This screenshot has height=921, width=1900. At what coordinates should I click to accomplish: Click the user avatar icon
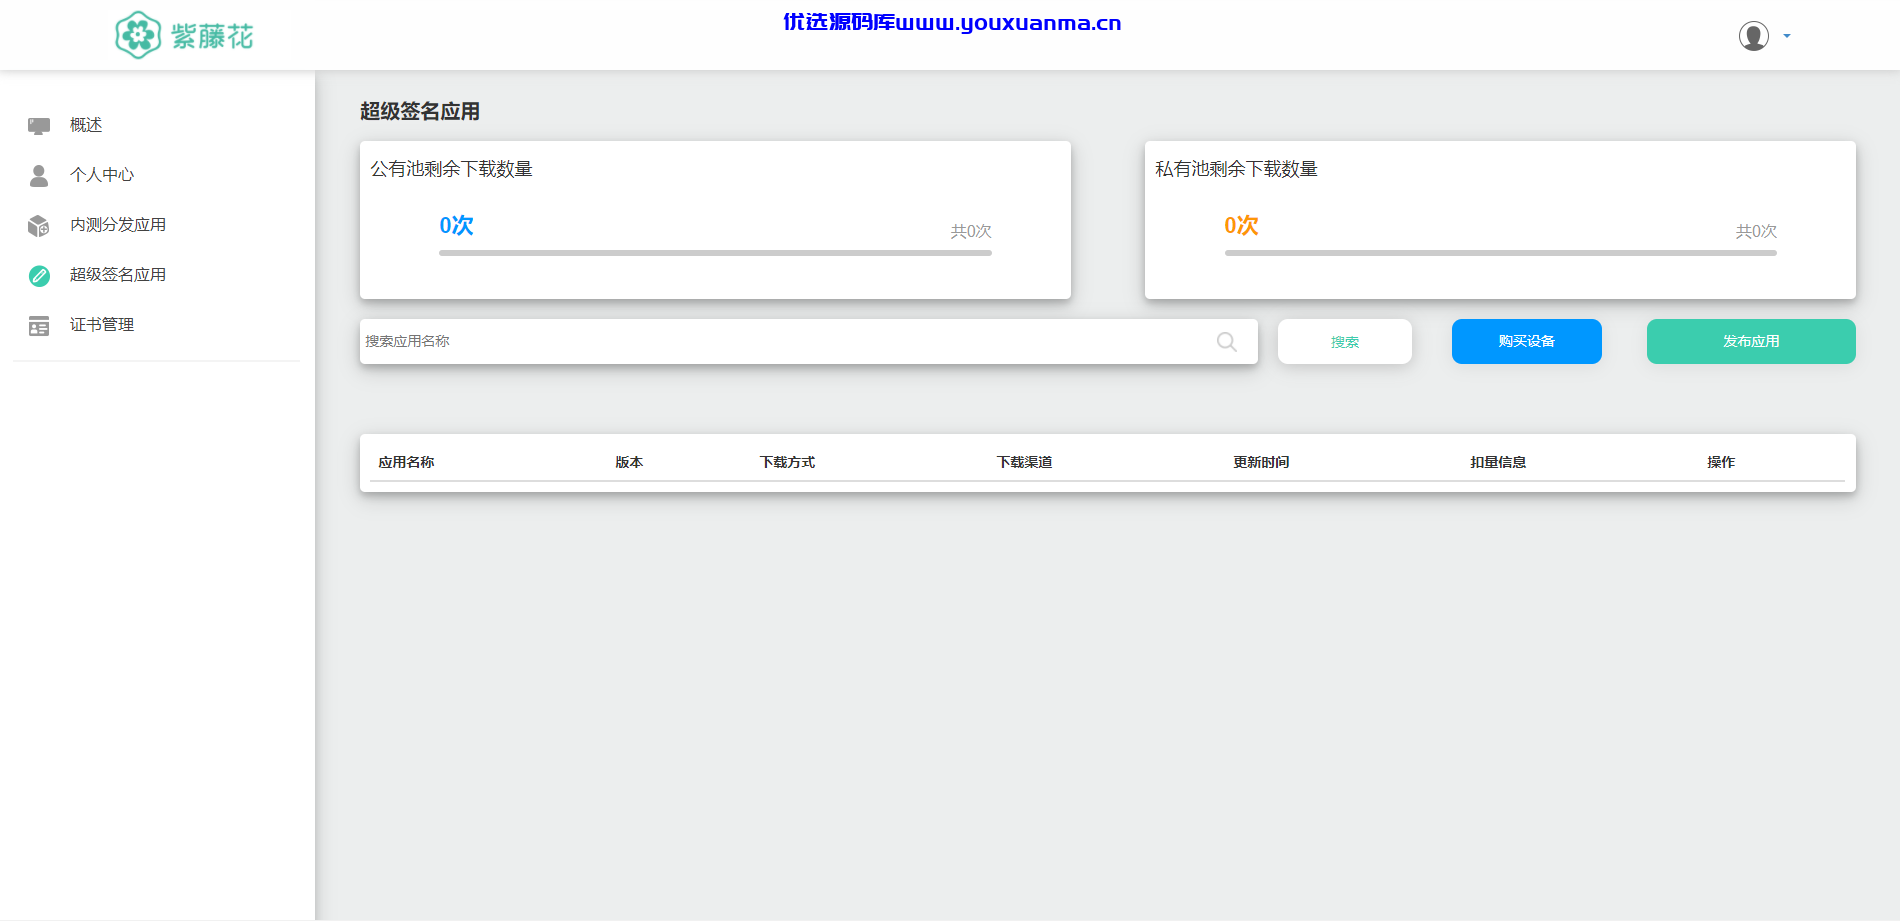pyautogui.click(x=1754, y=36)
